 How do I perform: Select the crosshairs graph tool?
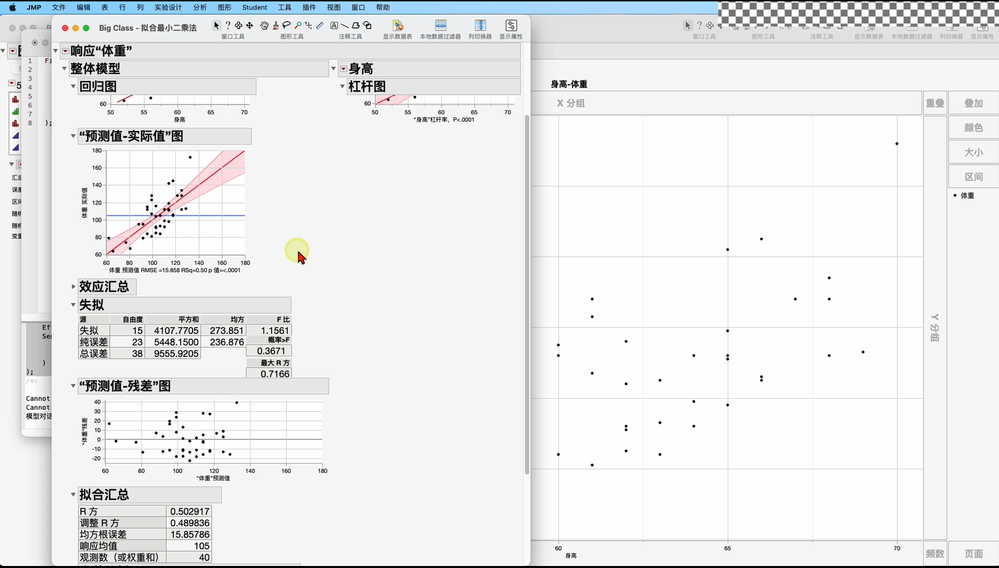pyautogui.click(x=308, y=25)
